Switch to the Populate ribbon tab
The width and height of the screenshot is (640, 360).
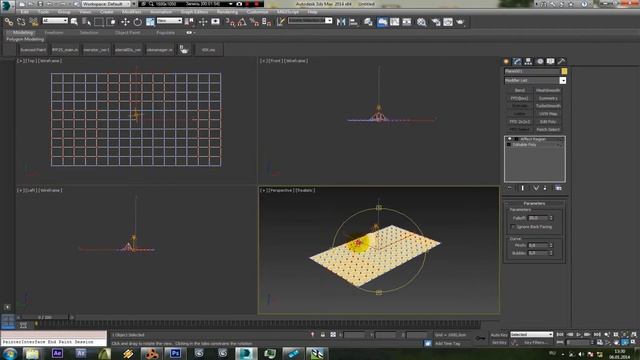(166, 33)
